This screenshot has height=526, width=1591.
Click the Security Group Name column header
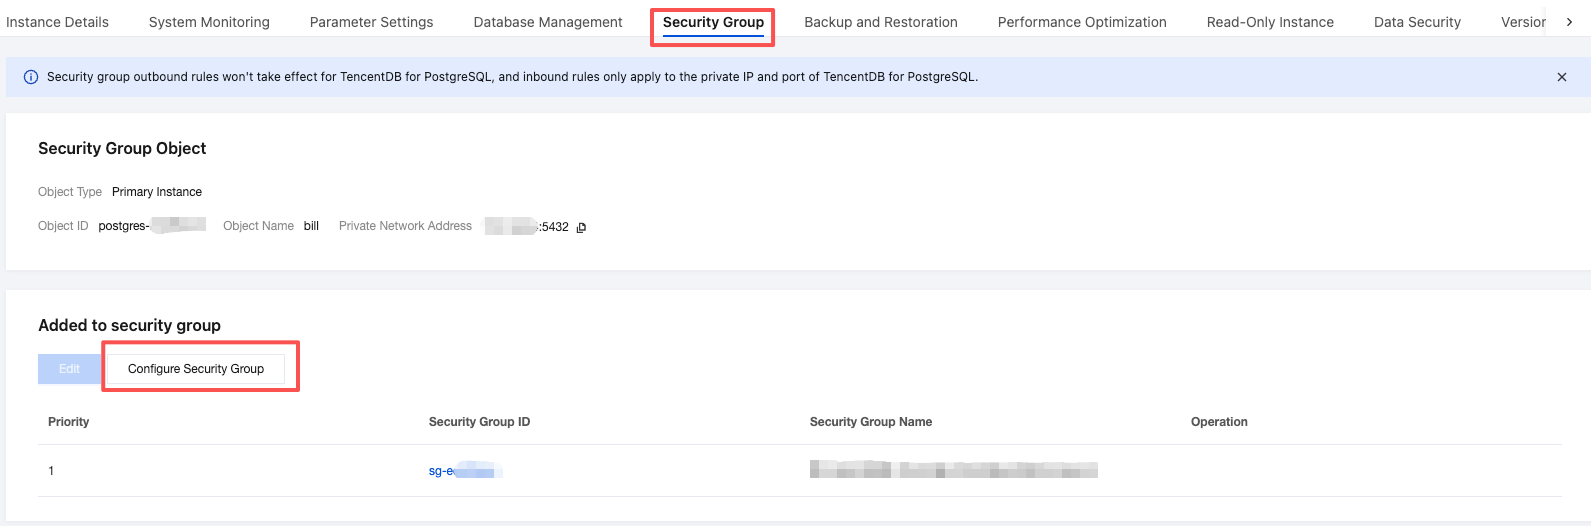[x=871, y=422]
